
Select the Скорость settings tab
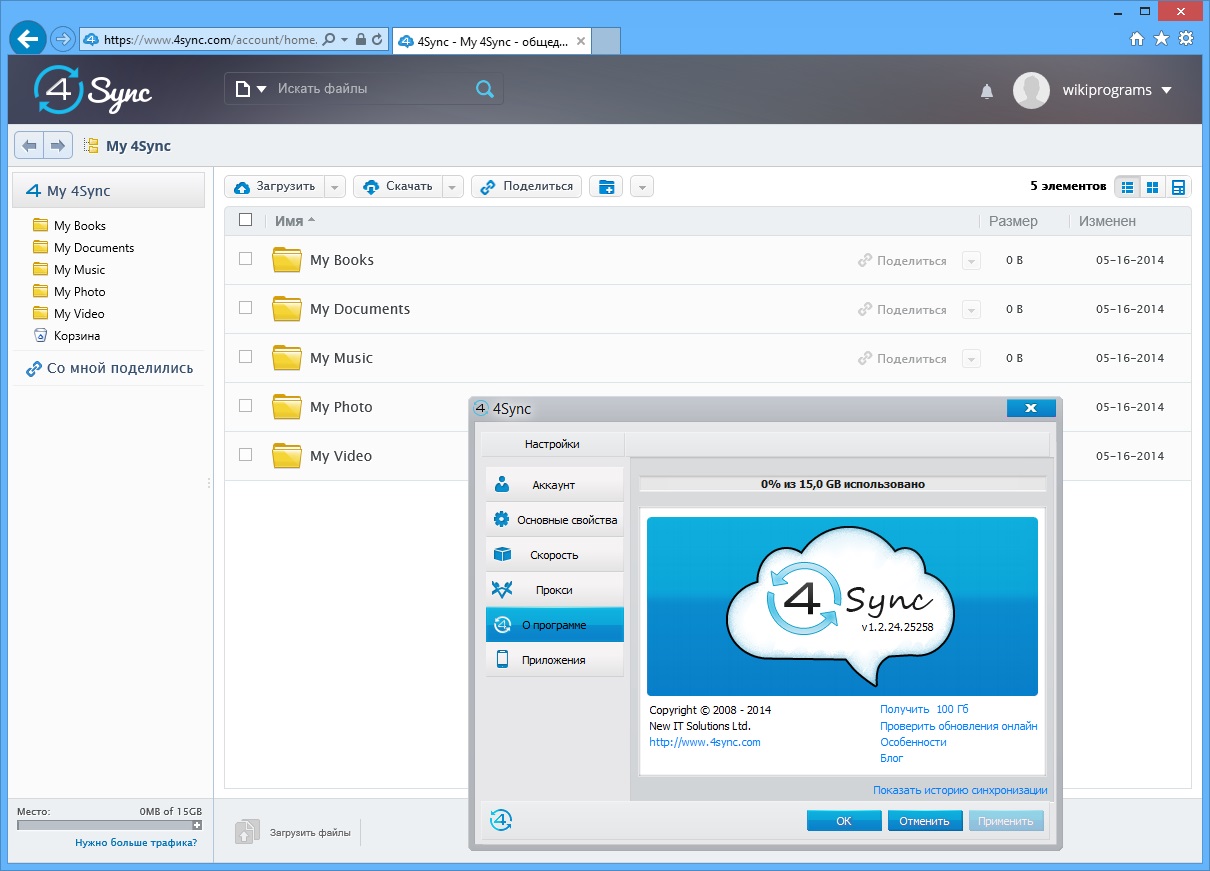pos(554,555)
